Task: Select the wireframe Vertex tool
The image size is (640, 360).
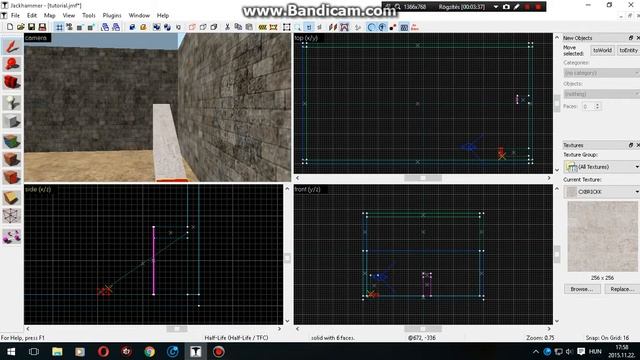Action: pos(11,216)
